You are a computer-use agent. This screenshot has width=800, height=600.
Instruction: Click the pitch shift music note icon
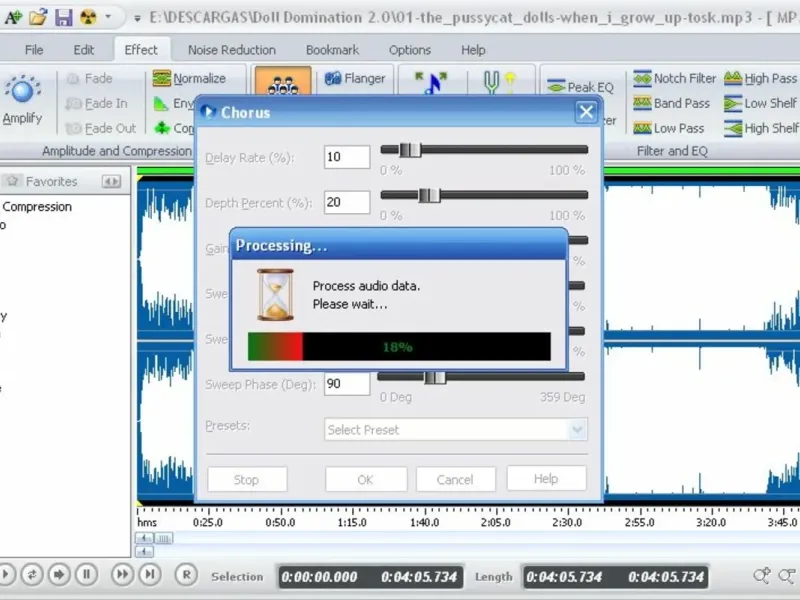coord(432,83)
